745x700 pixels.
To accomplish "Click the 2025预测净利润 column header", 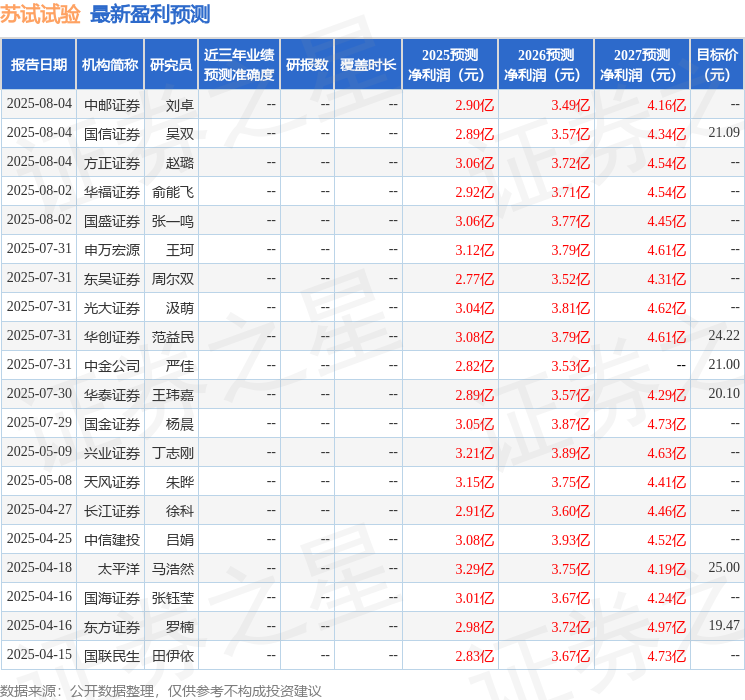I will click(450, 65).
